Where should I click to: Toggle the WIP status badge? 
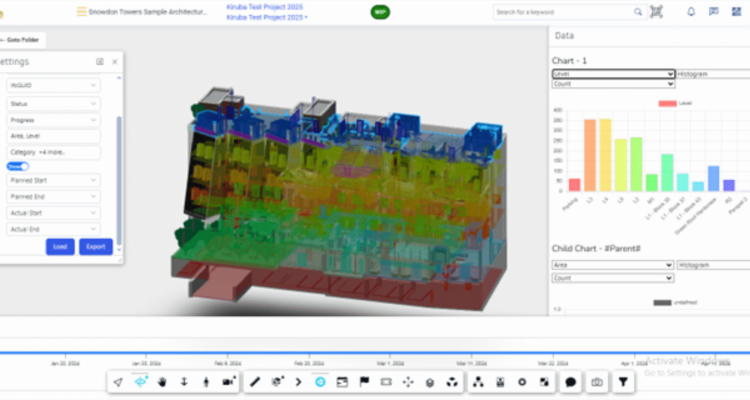coord(380,12)
